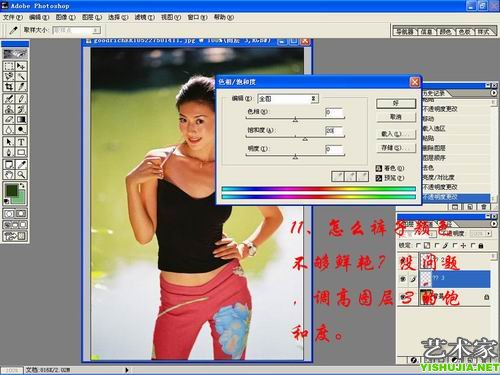The width and height of the screenshot is (500, 375).
Task: Select the Blur tool
Action: point(9,130)
